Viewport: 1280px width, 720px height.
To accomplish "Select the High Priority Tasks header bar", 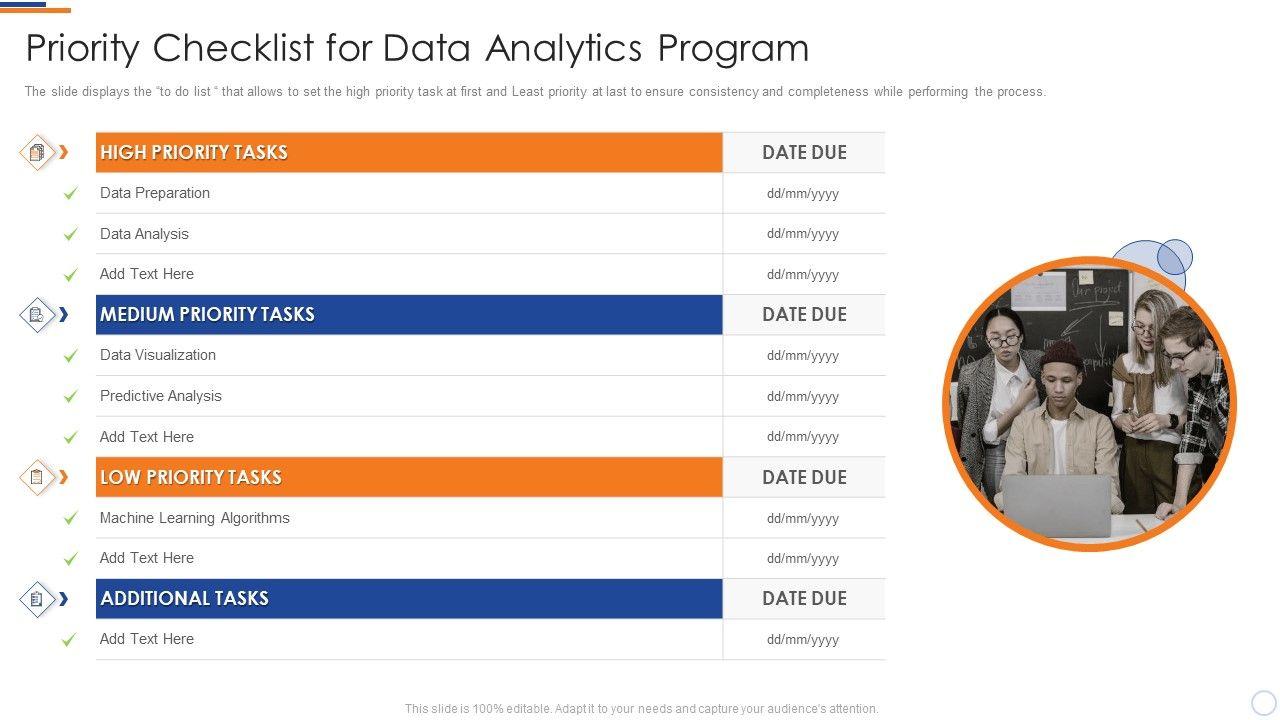I will tap(409, 153).
